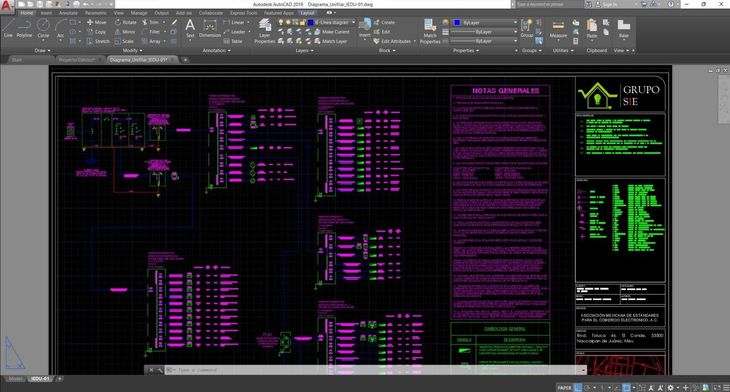This screenshot has width=730, height=392.
Task: Toggle the layer on/off lightbulb icon
Action: [280, 22]
